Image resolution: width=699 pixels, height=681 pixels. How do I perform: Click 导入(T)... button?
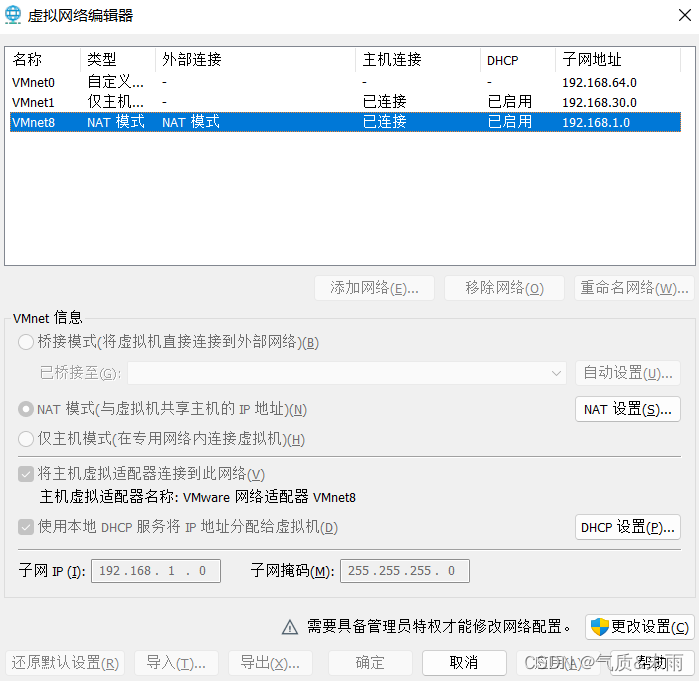(176, 663)
